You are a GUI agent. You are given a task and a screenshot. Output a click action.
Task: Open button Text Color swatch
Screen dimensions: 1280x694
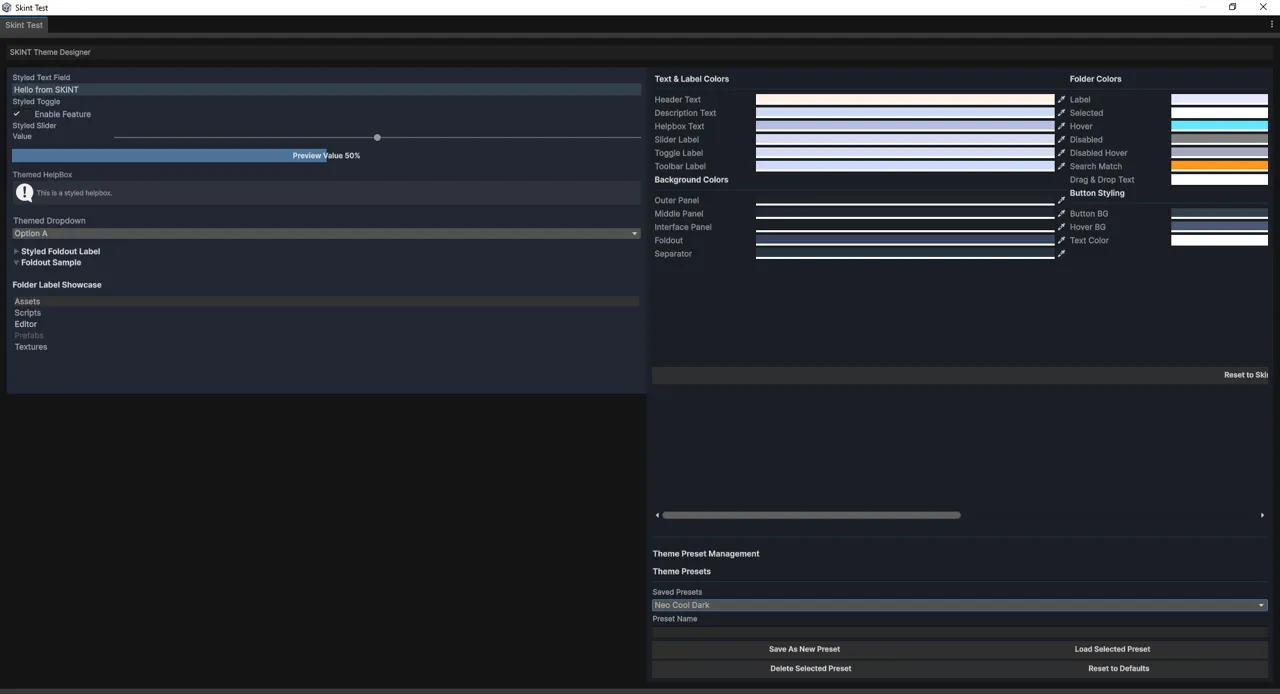click(1219, 240)
